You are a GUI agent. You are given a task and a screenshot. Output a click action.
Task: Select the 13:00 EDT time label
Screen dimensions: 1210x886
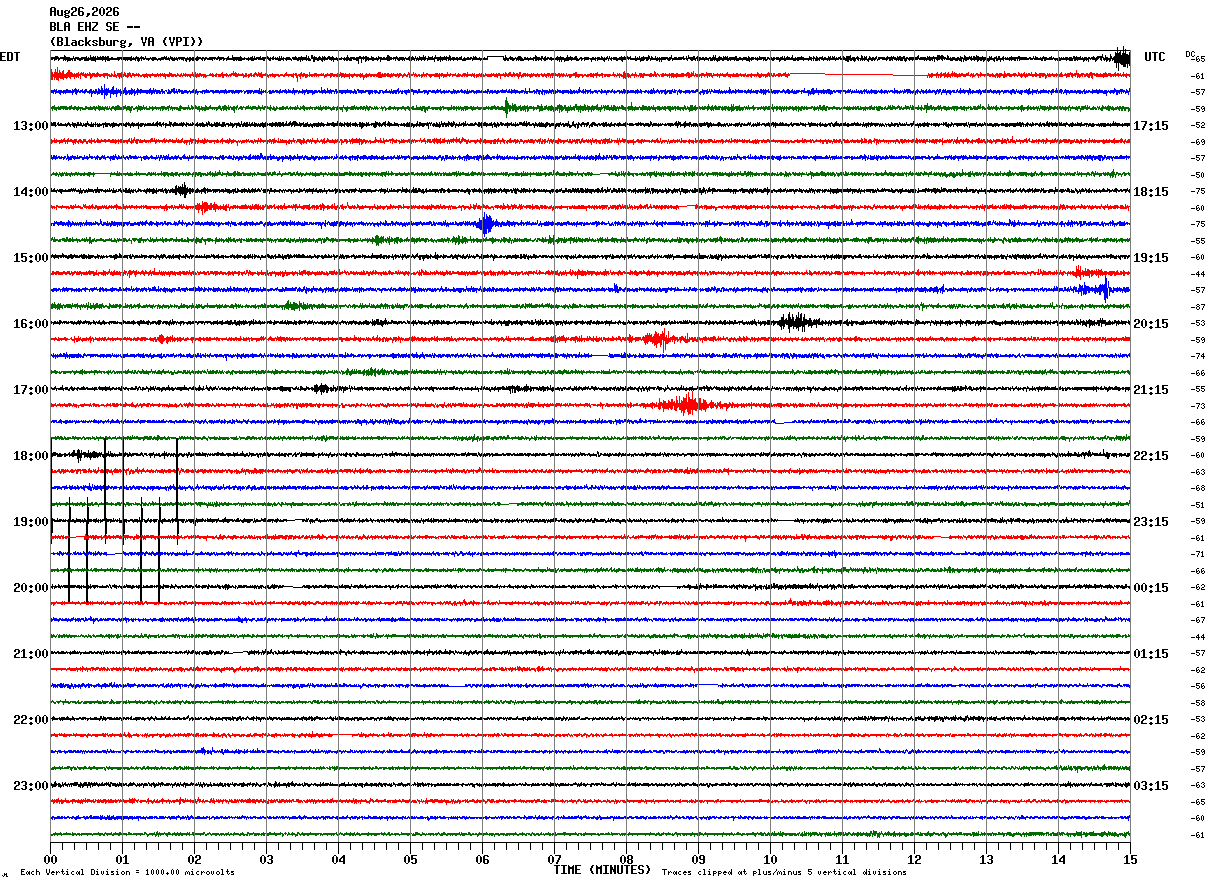30,126
